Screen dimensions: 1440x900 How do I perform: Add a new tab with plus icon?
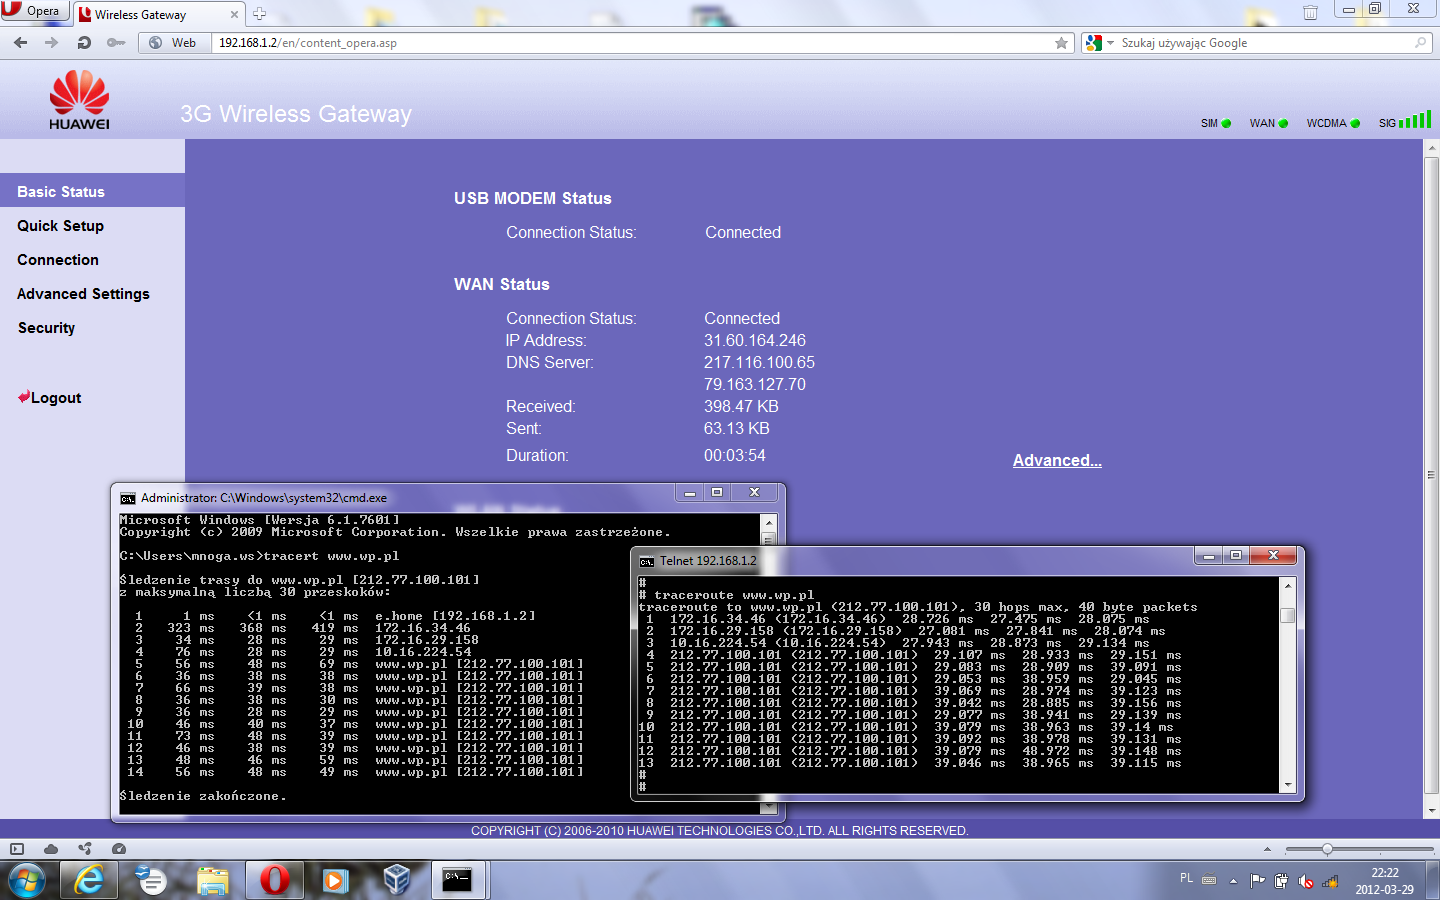tap(259, 14)
